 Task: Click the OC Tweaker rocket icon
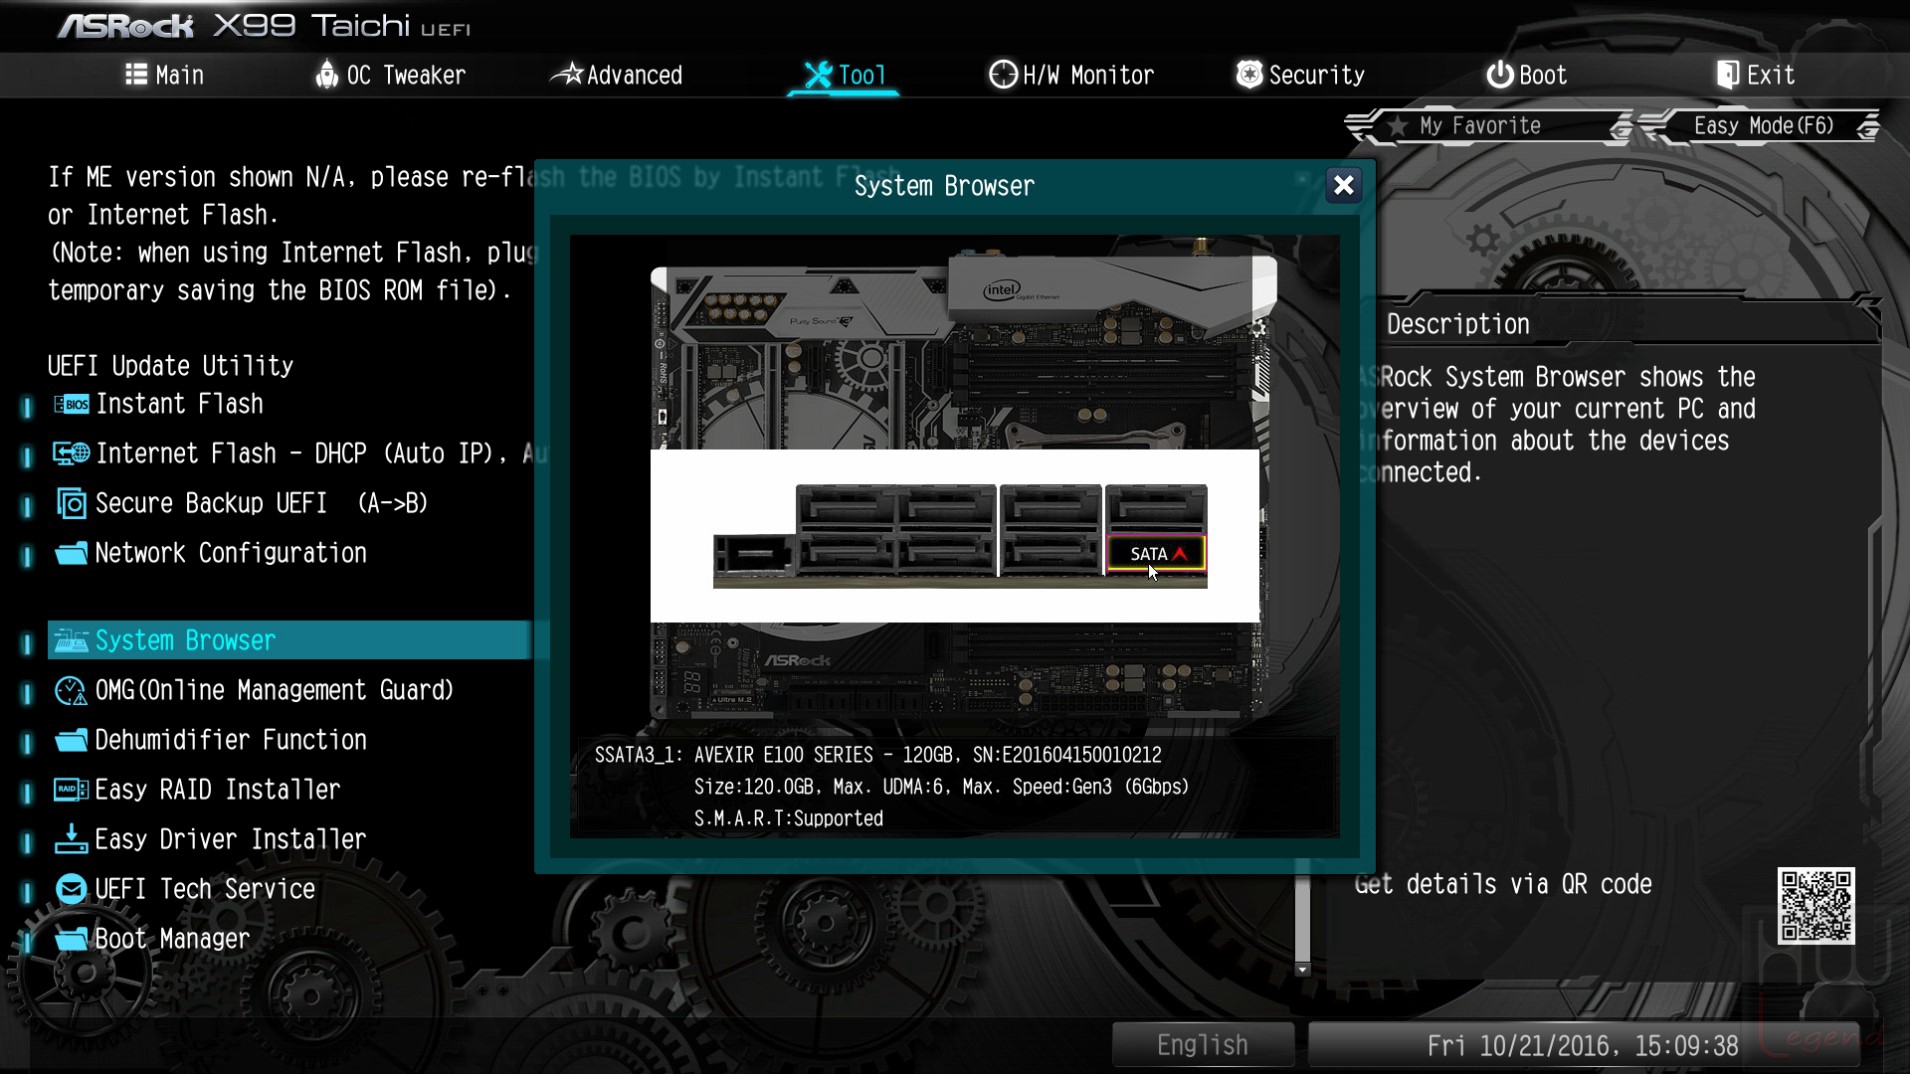point(327,74)
